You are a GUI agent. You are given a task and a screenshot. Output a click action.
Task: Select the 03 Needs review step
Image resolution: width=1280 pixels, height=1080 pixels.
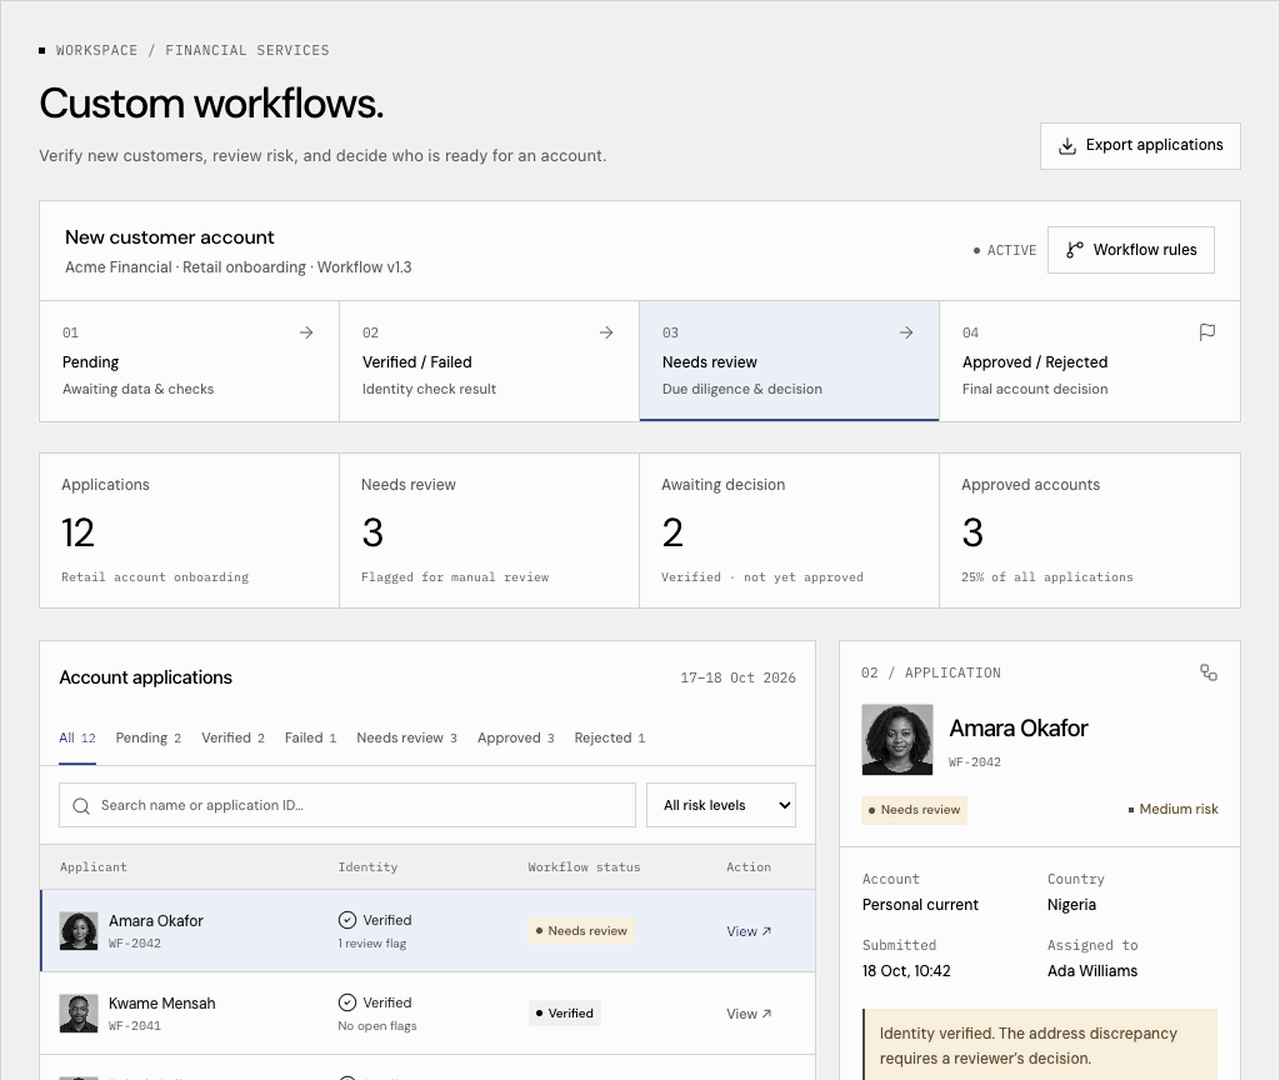tap(789, 361)
